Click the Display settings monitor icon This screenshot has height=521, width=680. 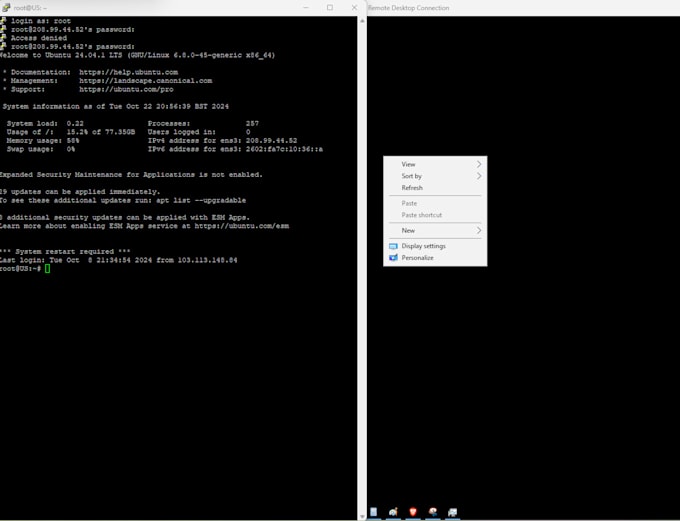(393, 246)
